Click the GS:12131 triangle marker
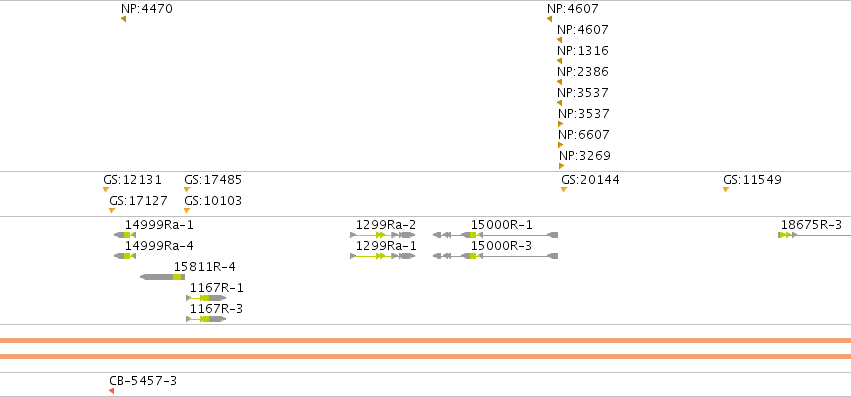 pyautogui.click(x=106, y=190)
